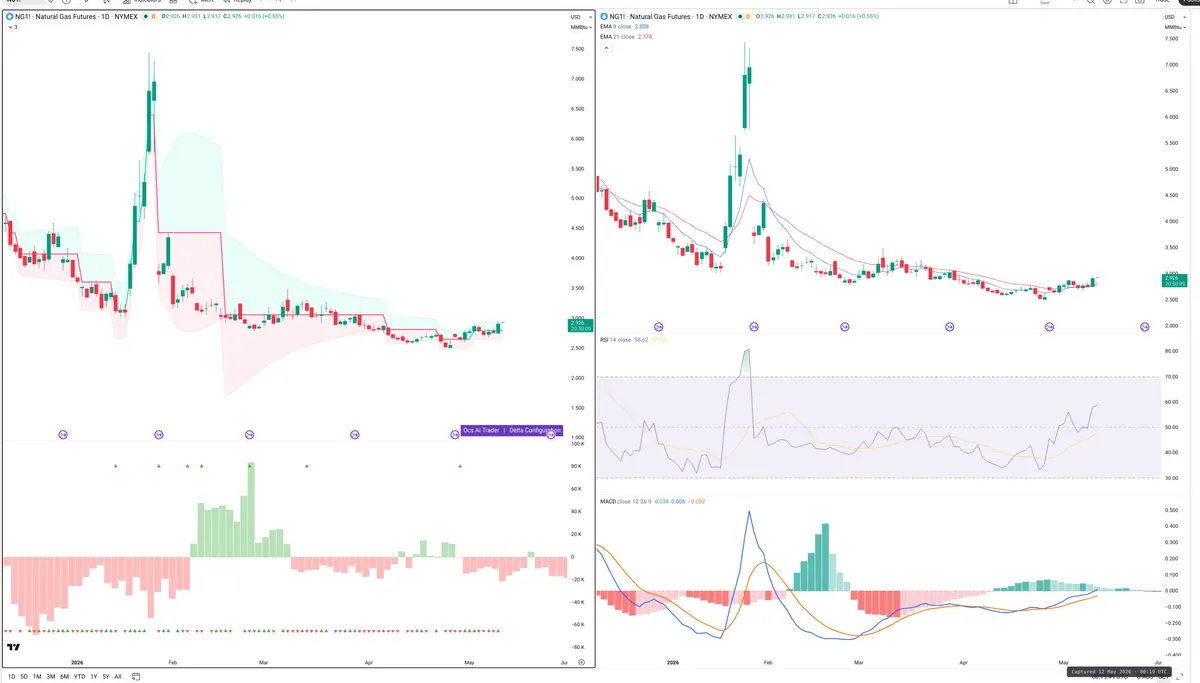Click the rightmost contract marker in left chart
The height and width of the screenshot is (683, 1200).
pos(552,433)
